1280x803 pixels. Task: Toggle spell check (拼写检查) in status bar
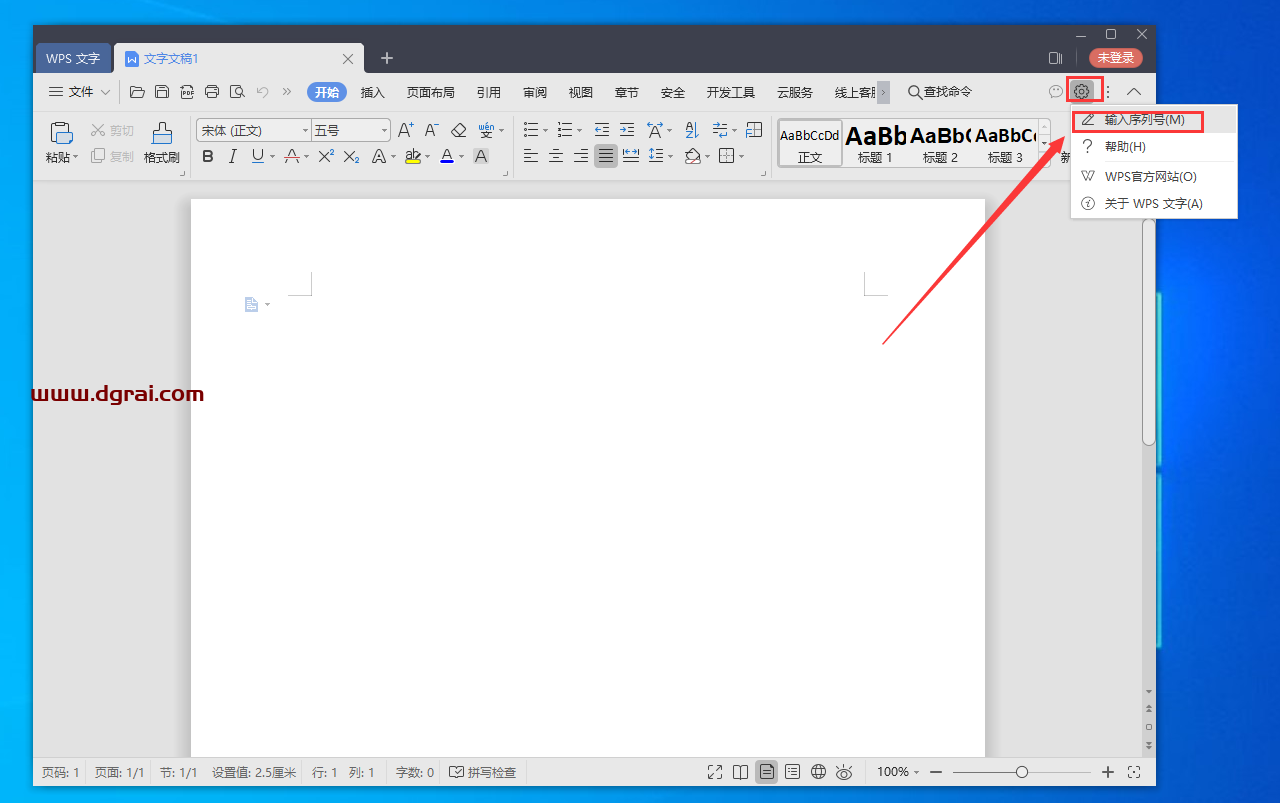click(483, 772)
